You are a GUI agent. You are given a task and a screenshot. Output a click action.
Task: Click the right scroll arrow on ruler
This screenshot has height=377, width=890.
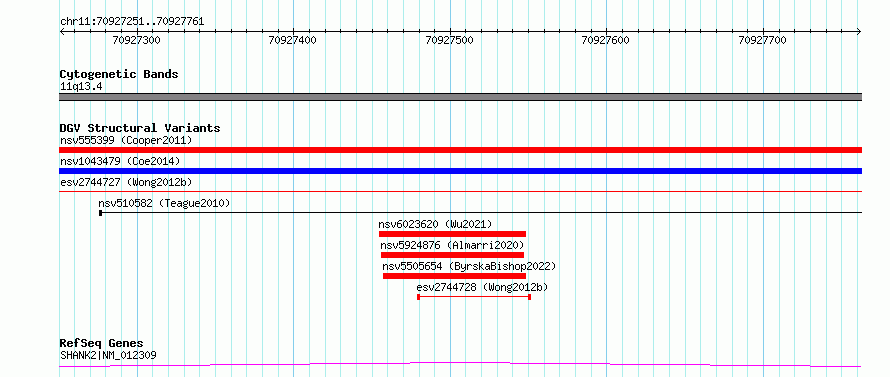pos(859,32)
